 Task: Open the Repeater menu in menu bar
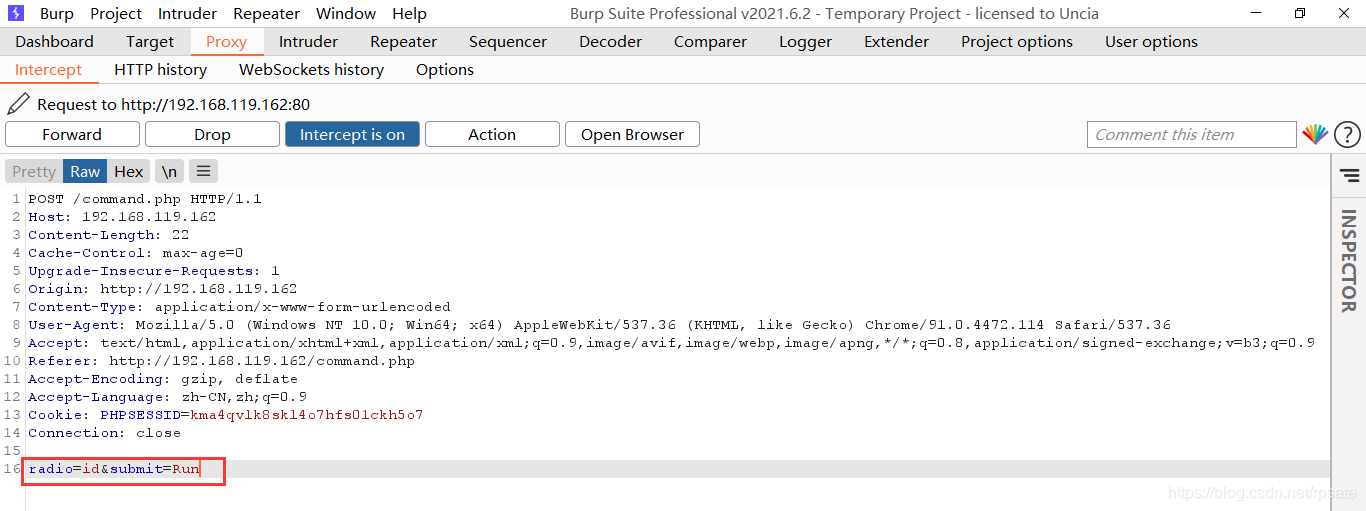pyautogui.click(x=266, y=13)
